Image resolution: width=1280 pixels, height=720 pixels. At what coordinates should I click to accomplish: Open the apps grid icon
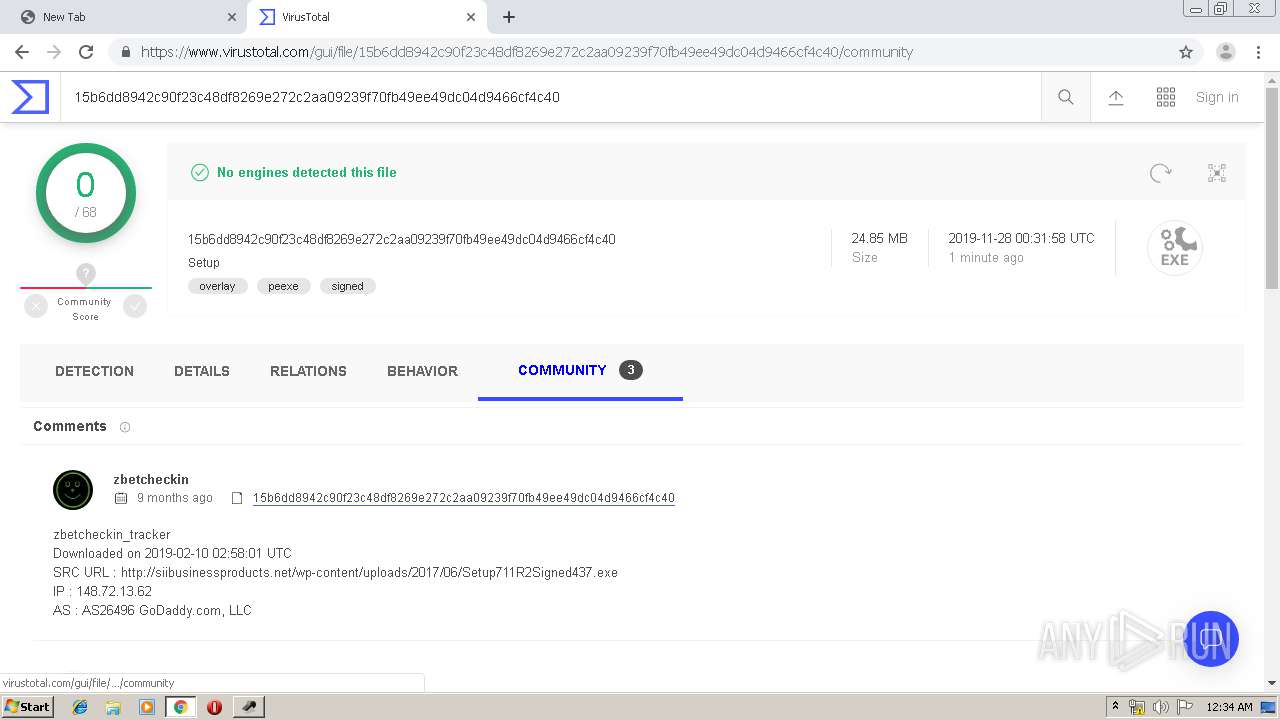[x=1166, y=97]
